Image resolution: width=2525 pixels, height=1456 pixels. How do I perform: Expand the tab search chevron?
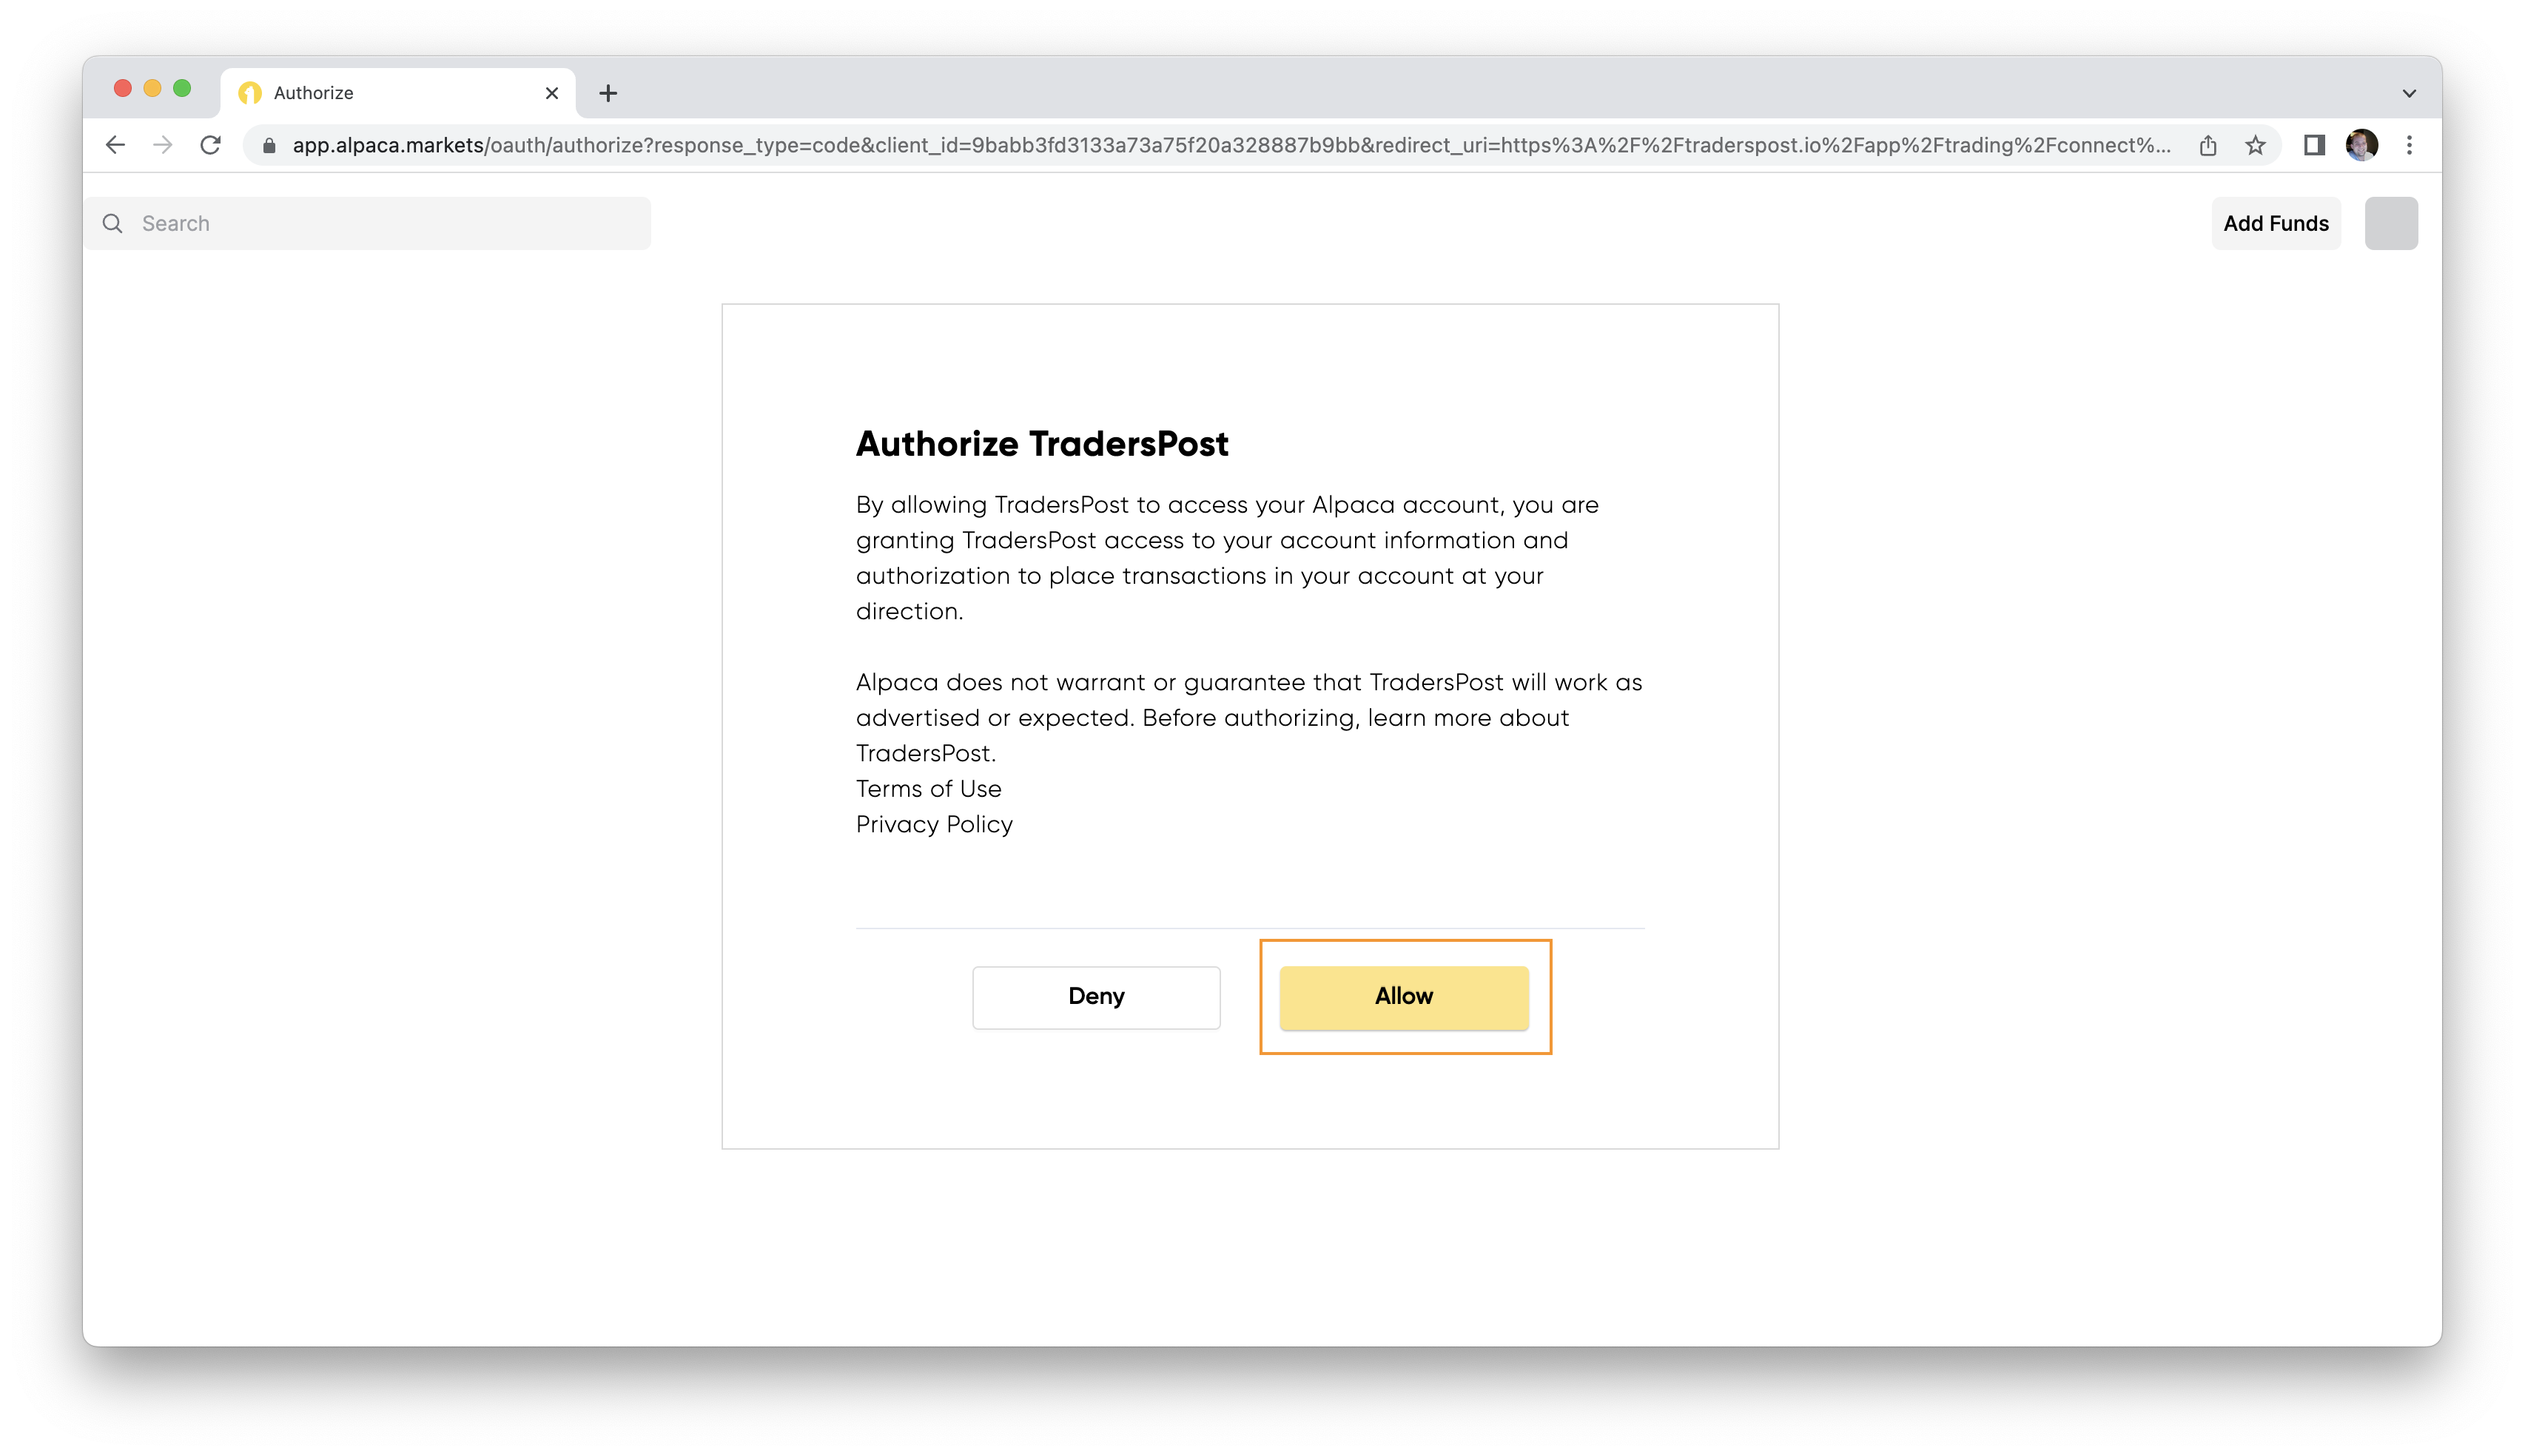pyautogui.click(x=2409, y=93)
